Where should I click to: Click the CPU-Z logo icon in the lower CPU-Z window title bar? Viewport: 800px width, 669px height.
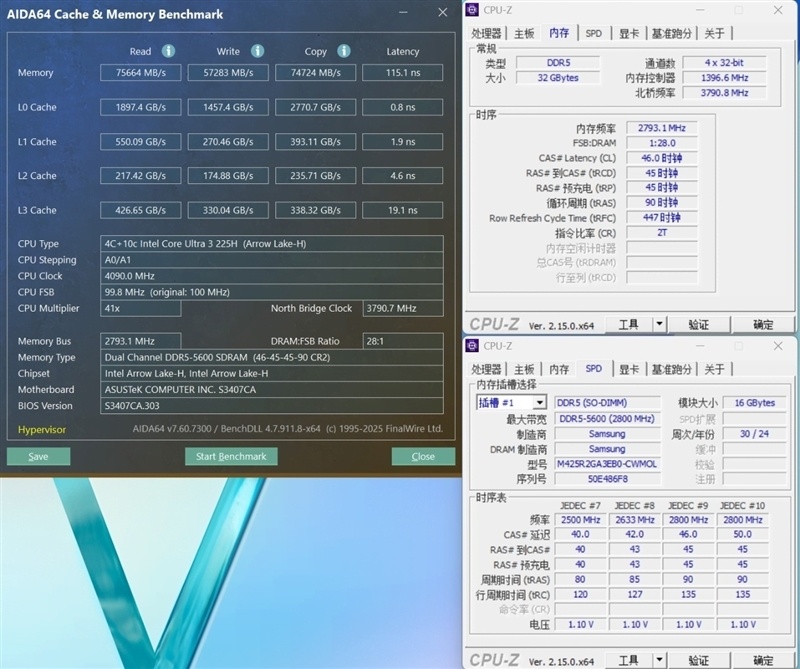click(x=473, y=346)
